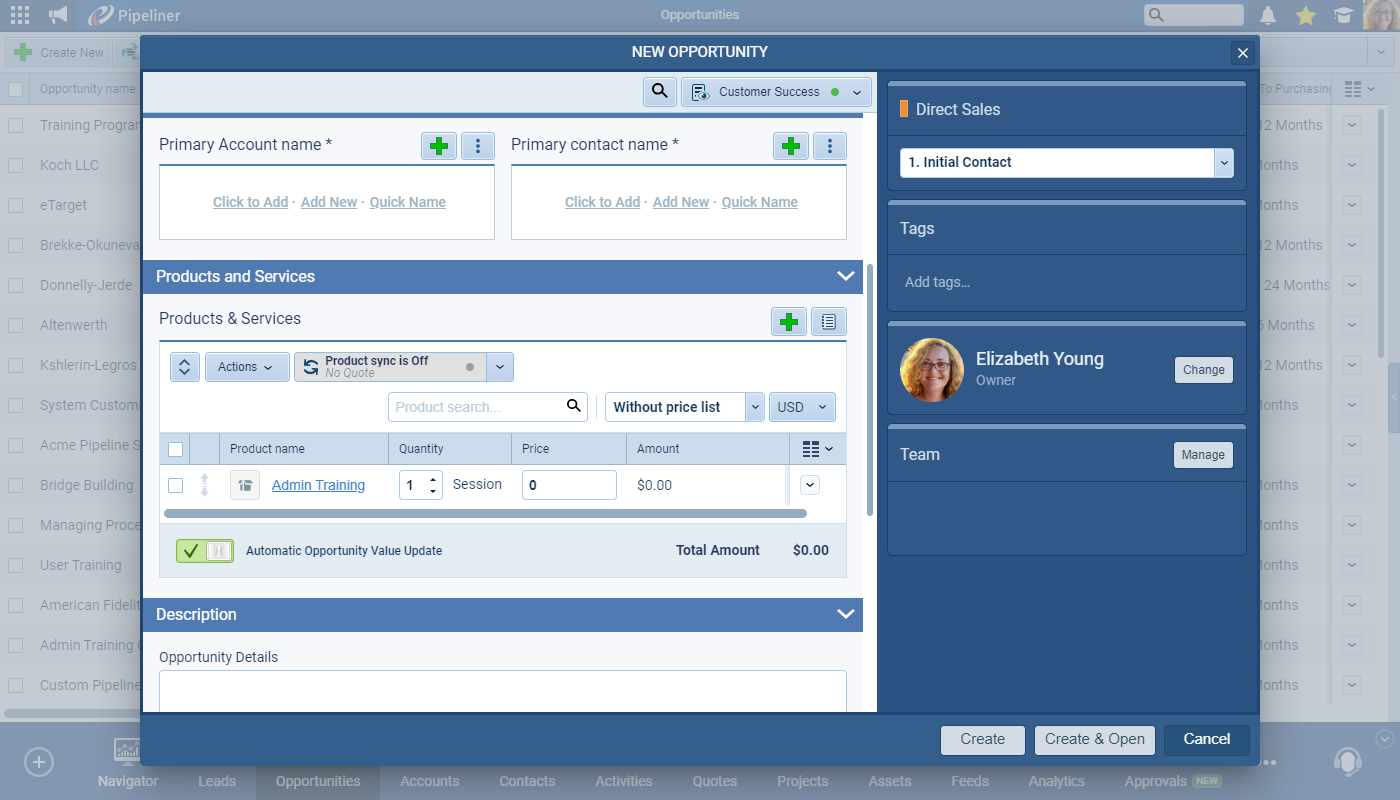Screen dimensions: 1400x800
Task: Add new Primary Account with green plus
Action: pyautogui.click(x=438, y=146)
